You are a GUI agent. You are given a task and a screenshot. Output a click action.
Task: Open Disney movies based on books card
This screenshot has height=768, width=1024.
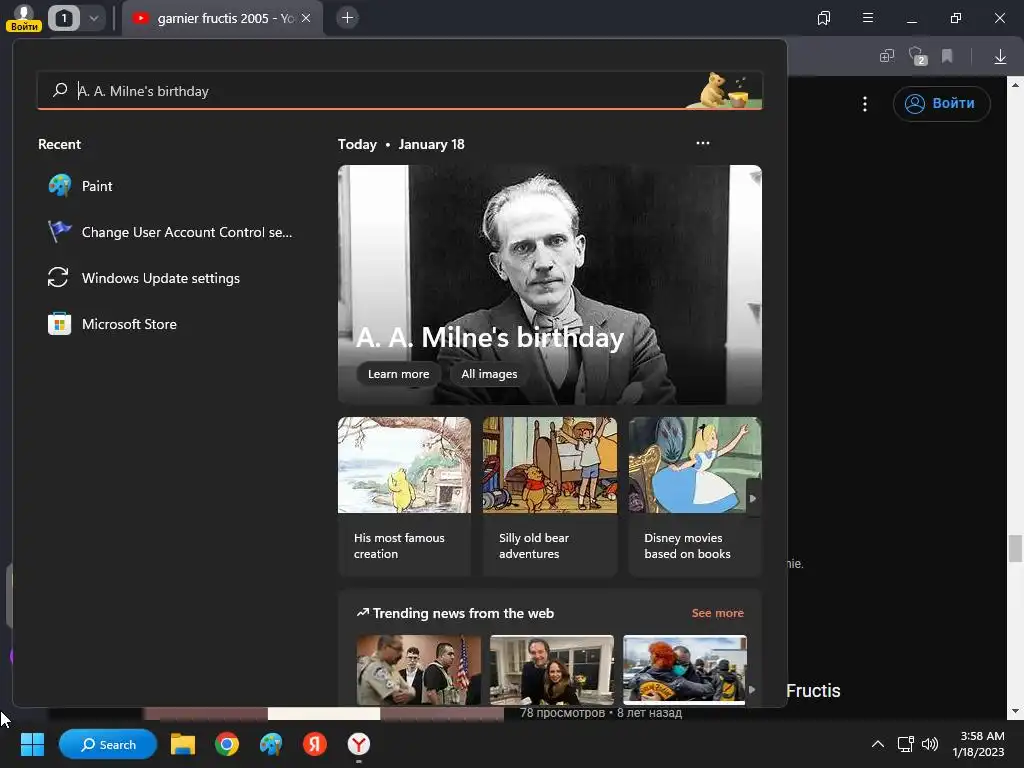pos(695,496)
